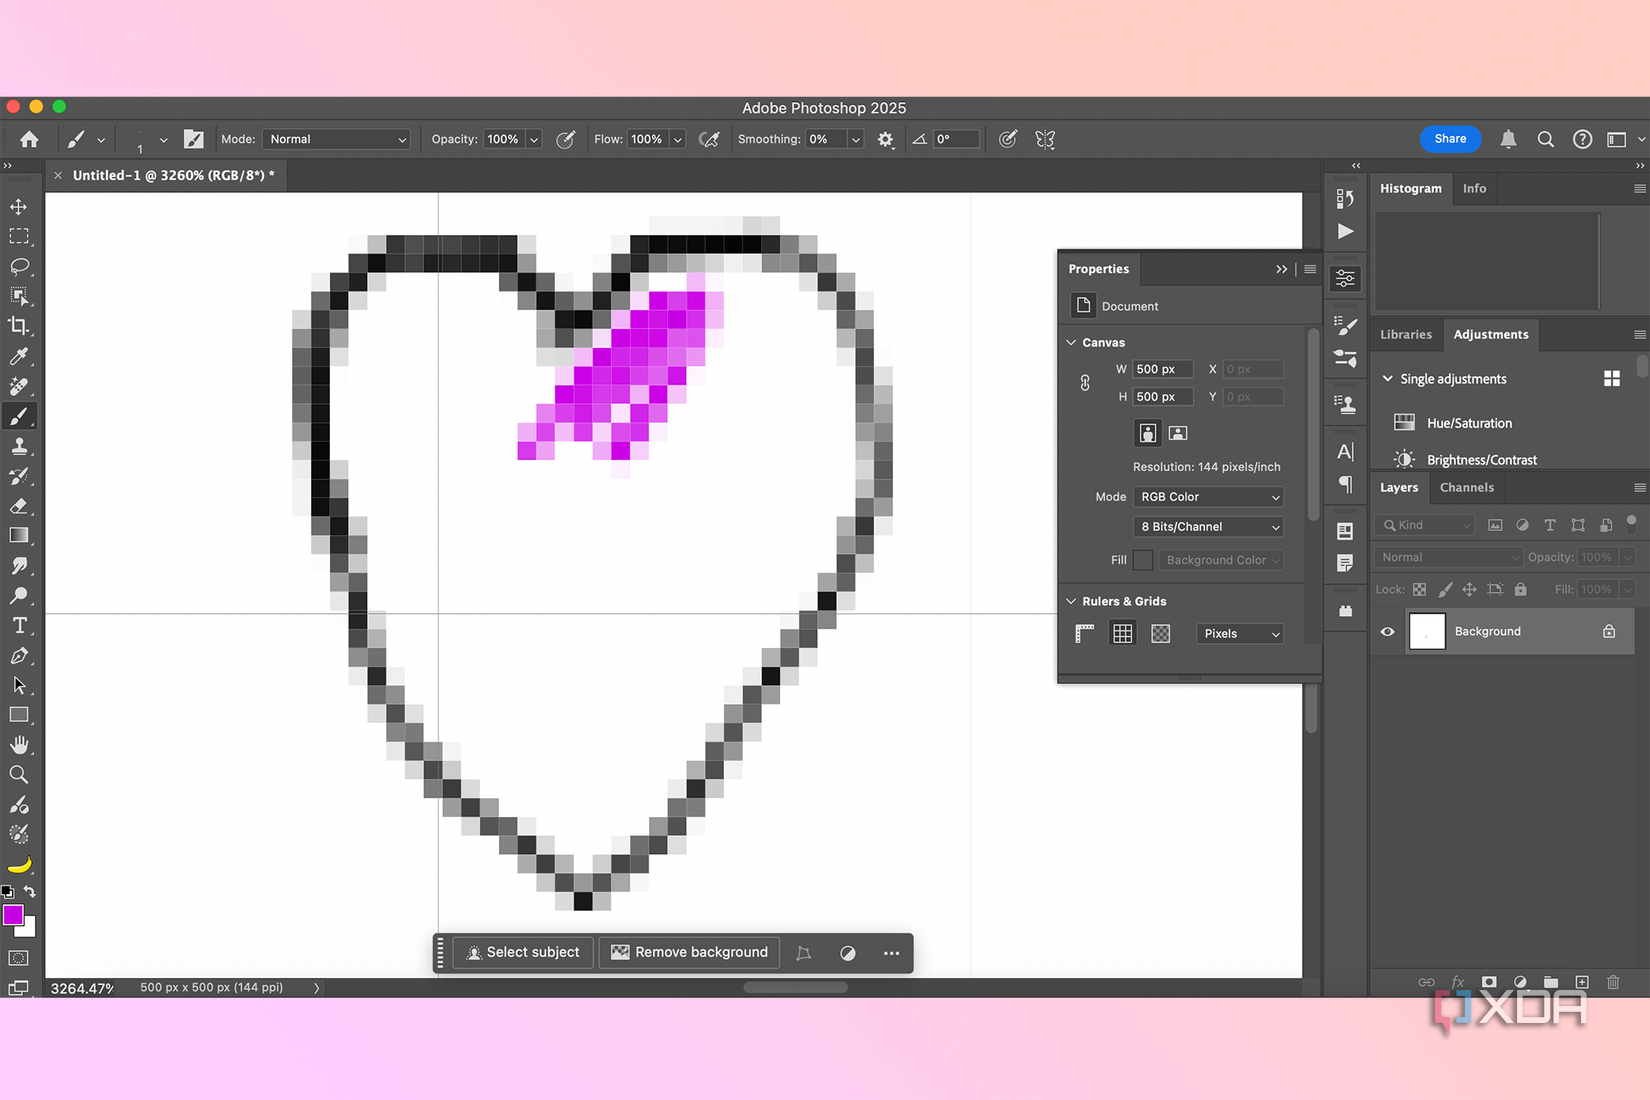Viewport: 1650px width, 1100px height.
Task: Select the Type tool in the toolbar
Action: 20,625
